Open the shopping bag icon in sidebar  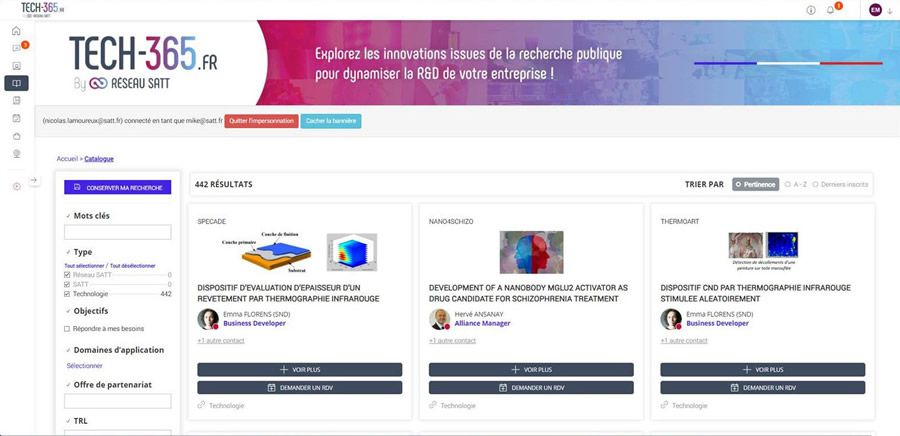point(16,136)
